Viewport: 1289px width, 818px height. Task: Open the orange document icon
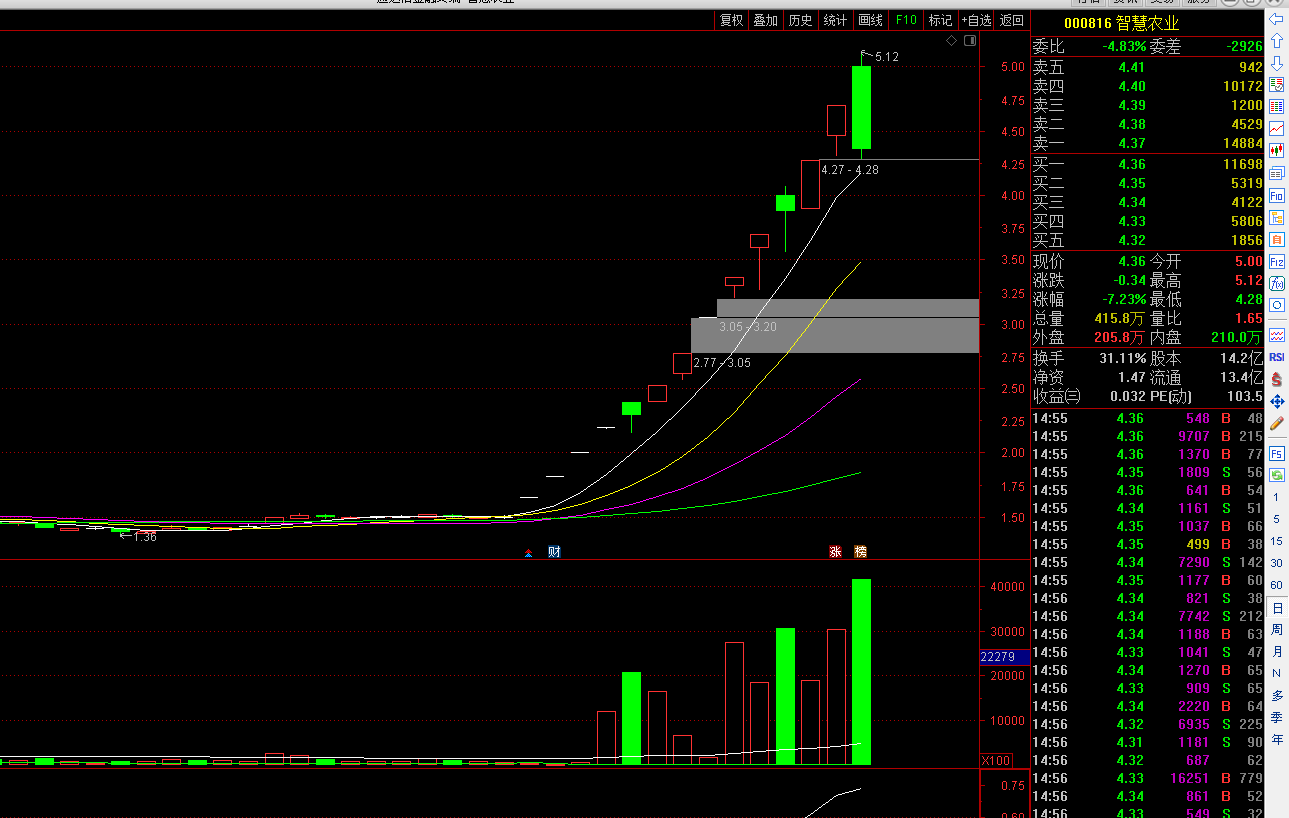1276,240
